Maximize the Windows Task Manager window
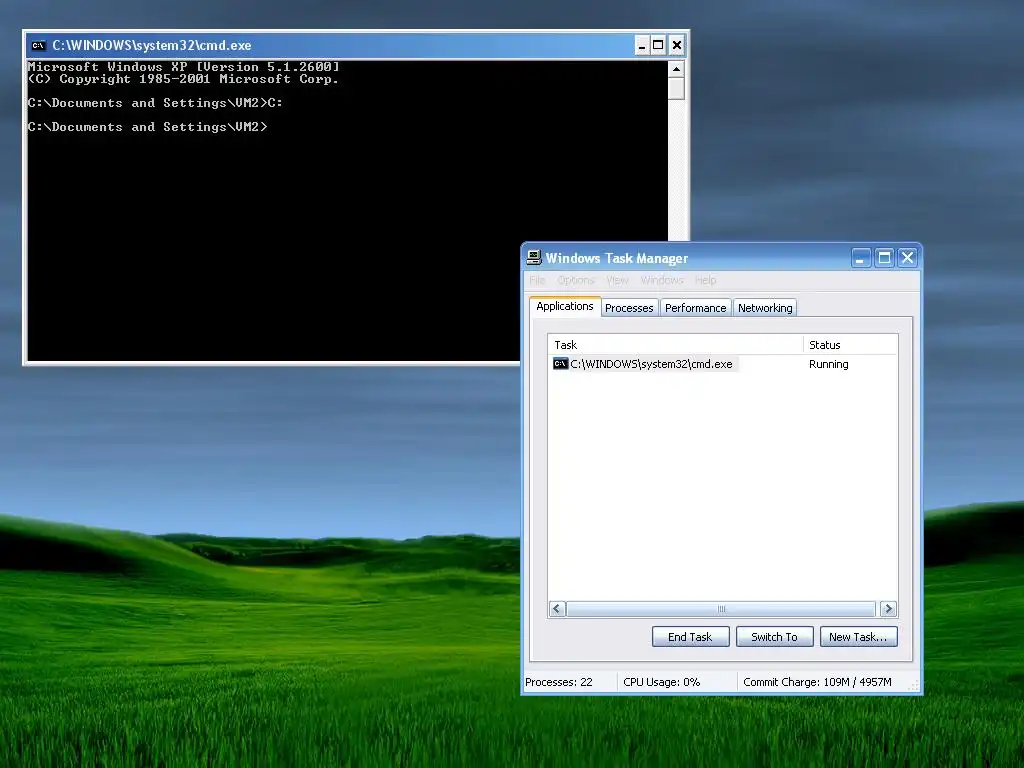This screenshot has height=768, width=1024. [x=884, y=258]
